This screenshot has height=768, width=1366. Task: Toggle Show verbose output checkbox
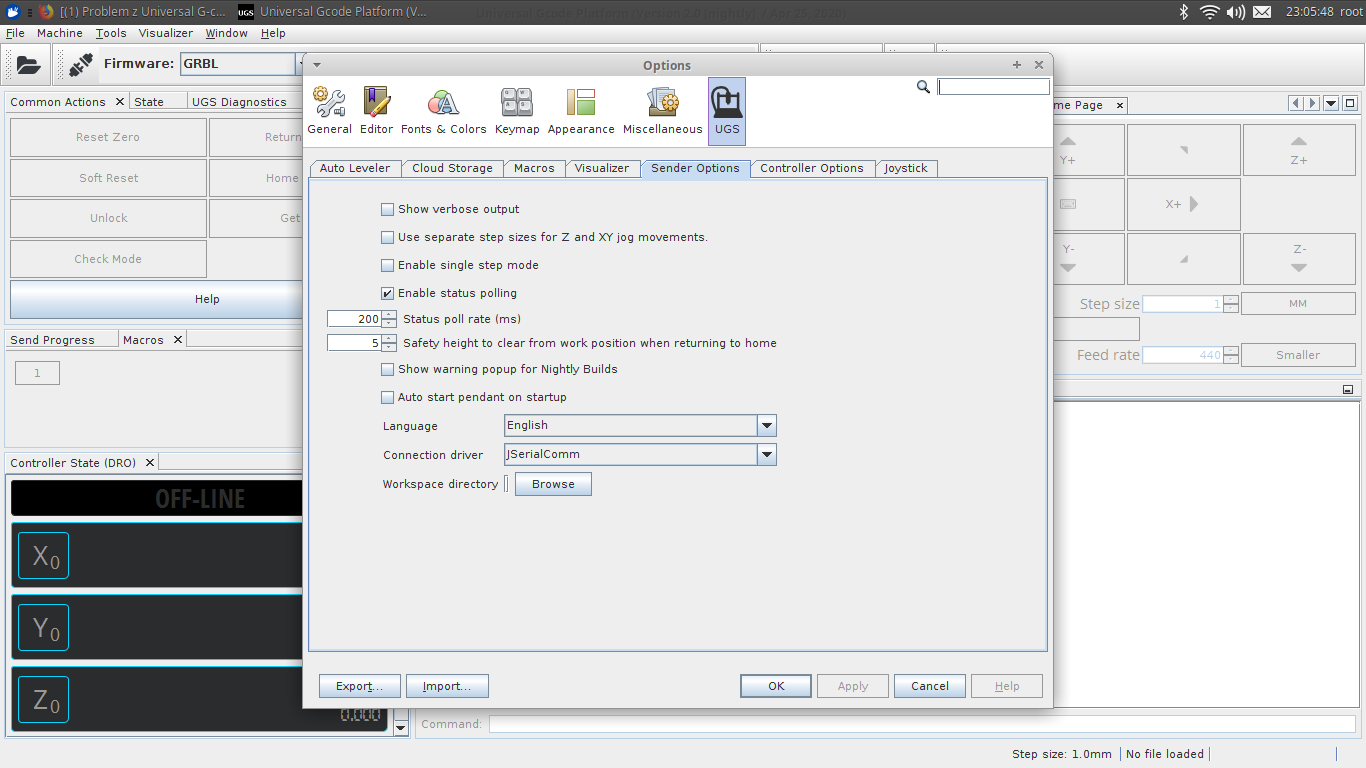click(387, 209)
